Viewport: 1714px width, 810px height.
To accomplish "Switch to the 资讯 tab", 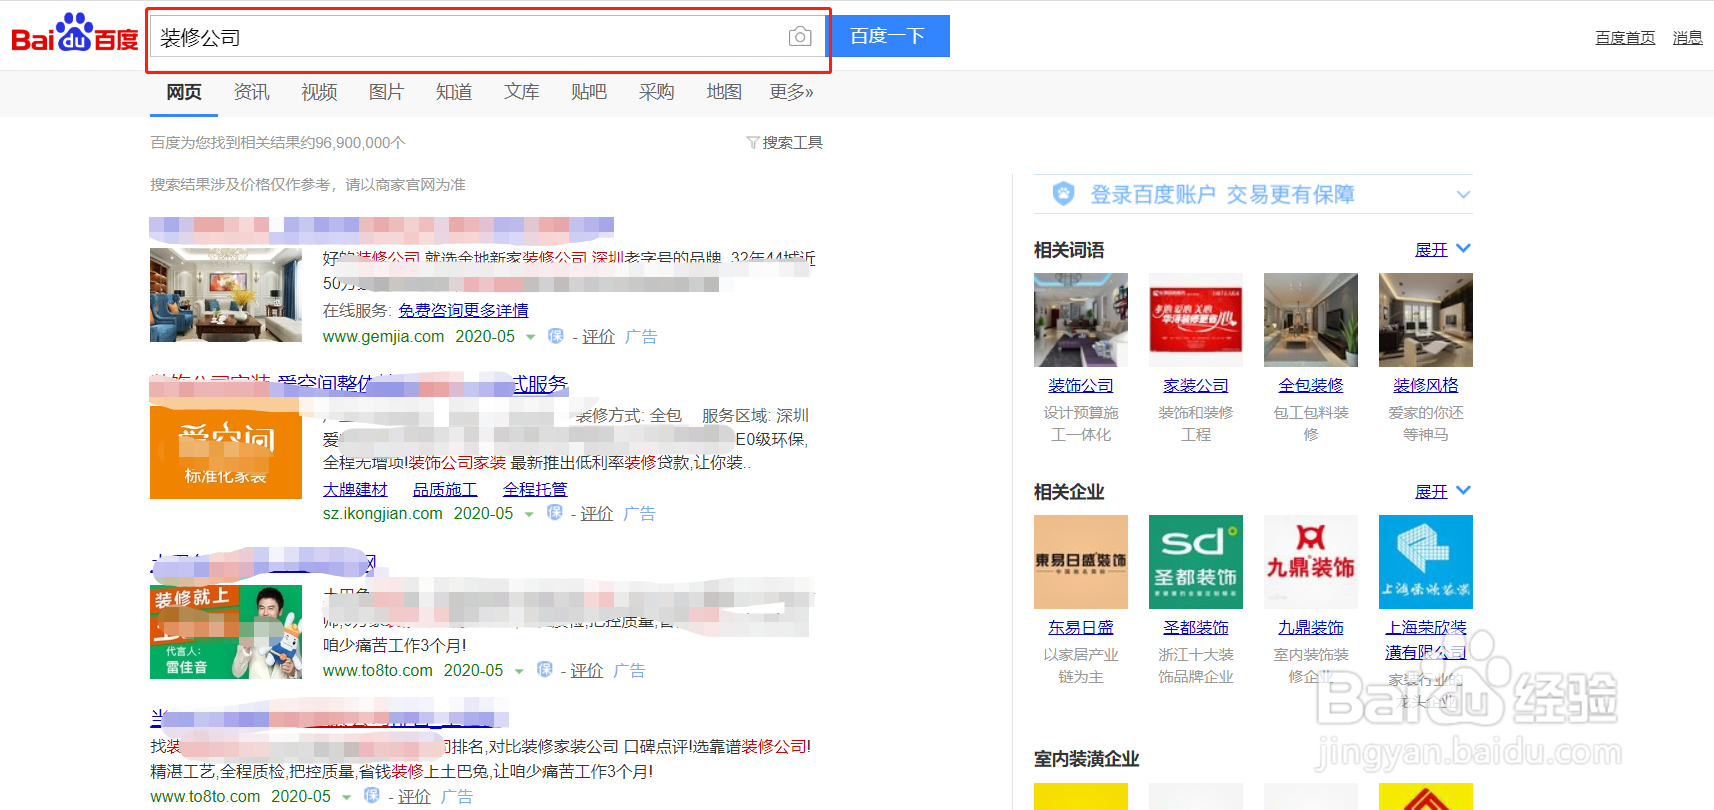I will coord(251,92).
